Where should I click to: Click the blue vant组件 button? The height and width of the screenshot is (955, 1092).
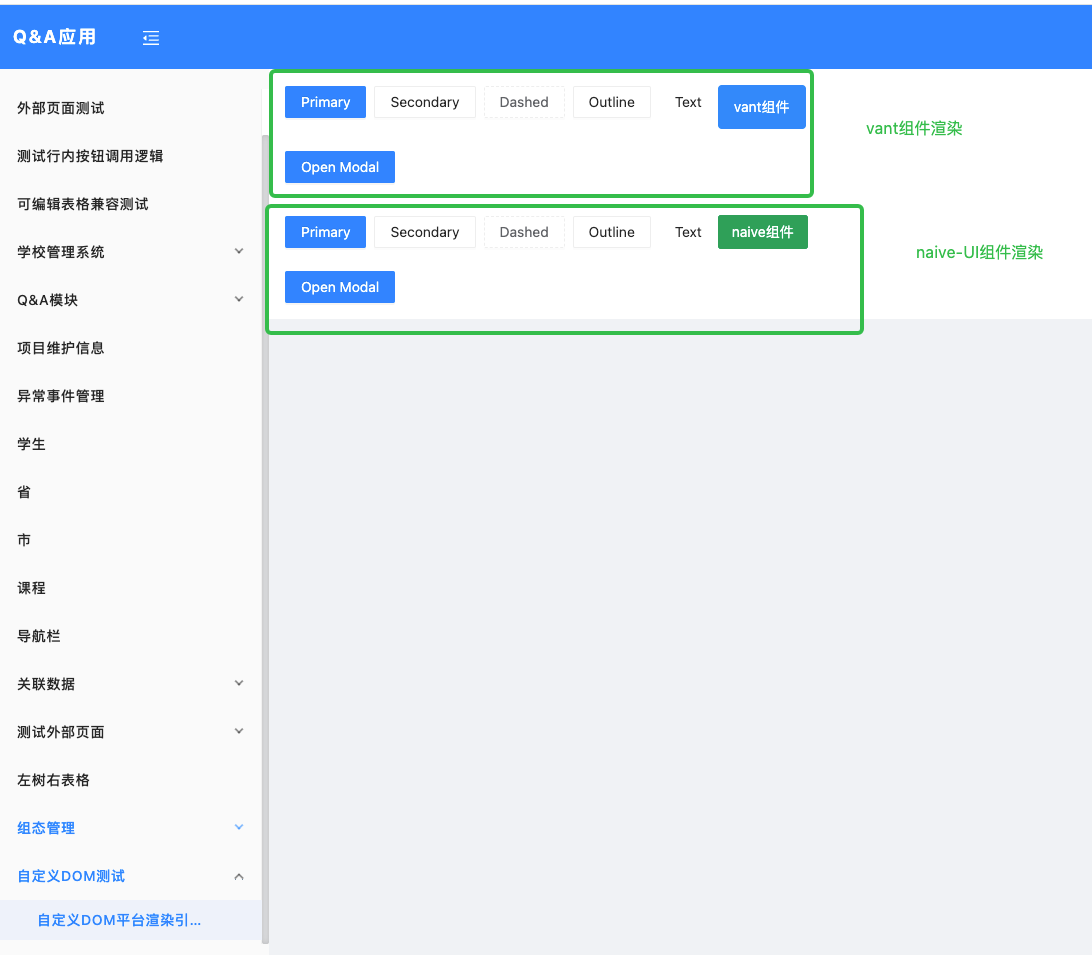click(762, 107)
